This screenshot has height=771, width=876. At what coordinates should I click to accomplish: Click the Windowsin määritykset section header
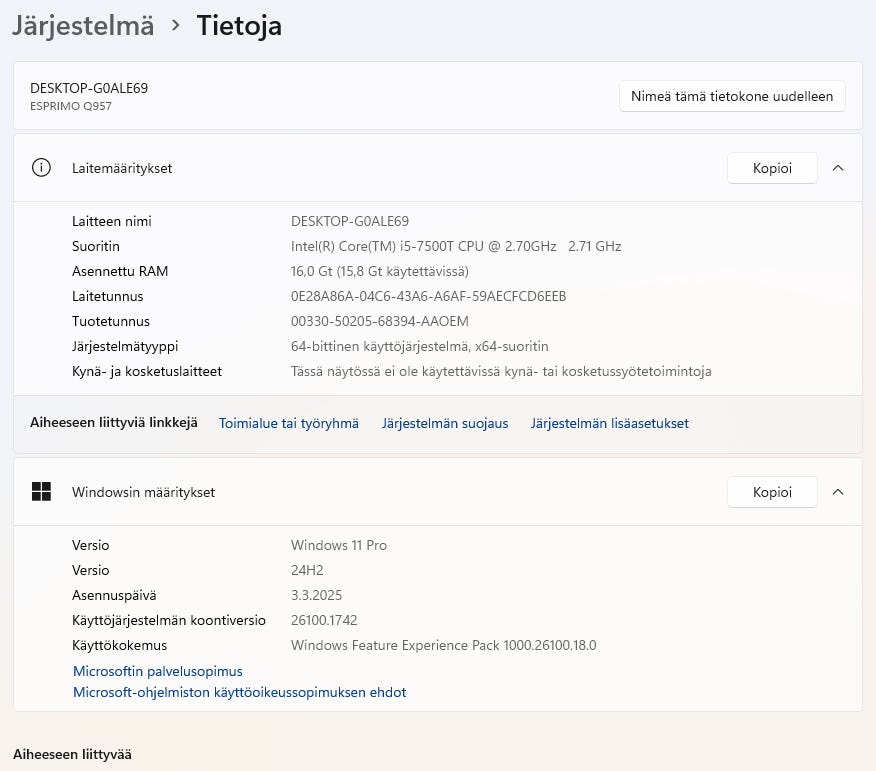(143, 492)
